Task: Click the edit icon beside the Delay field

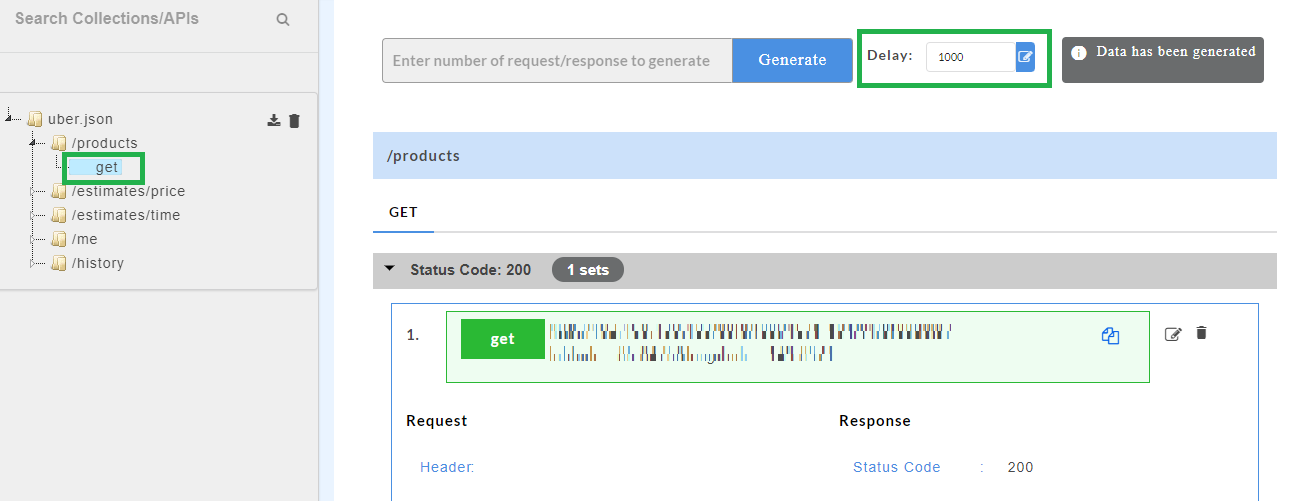Action: [x=1025, y=57]
